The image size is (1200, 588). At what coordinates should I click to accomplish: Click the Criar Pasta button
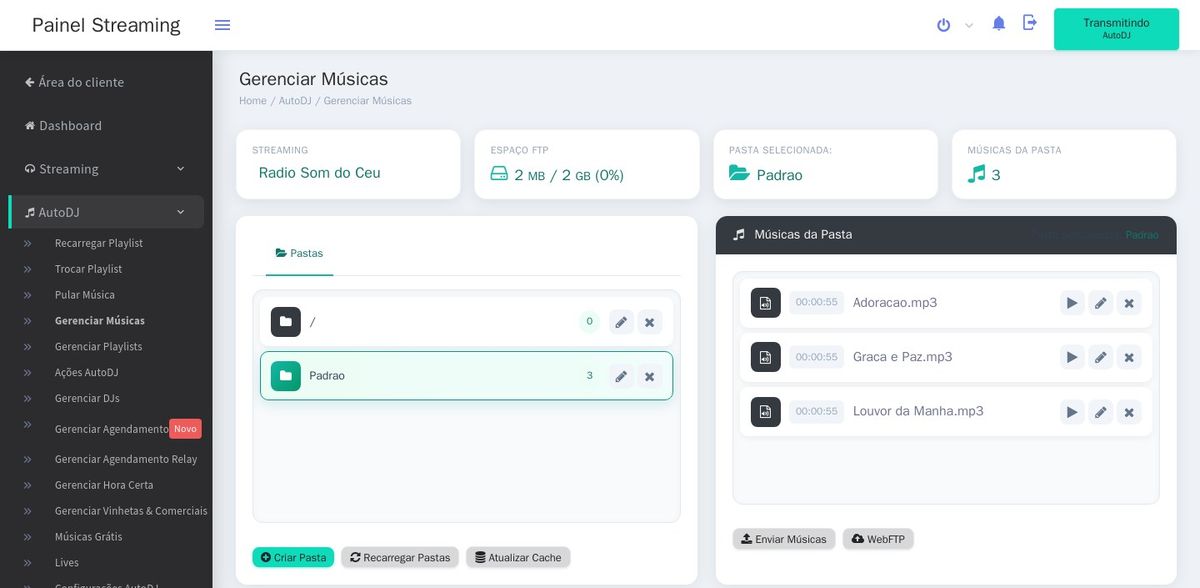pyautogui.click(x=293, y=557)
